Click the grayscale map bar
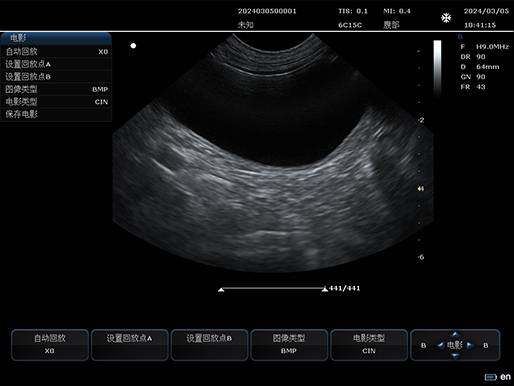514x386 pixels. [x=437, y=69]
